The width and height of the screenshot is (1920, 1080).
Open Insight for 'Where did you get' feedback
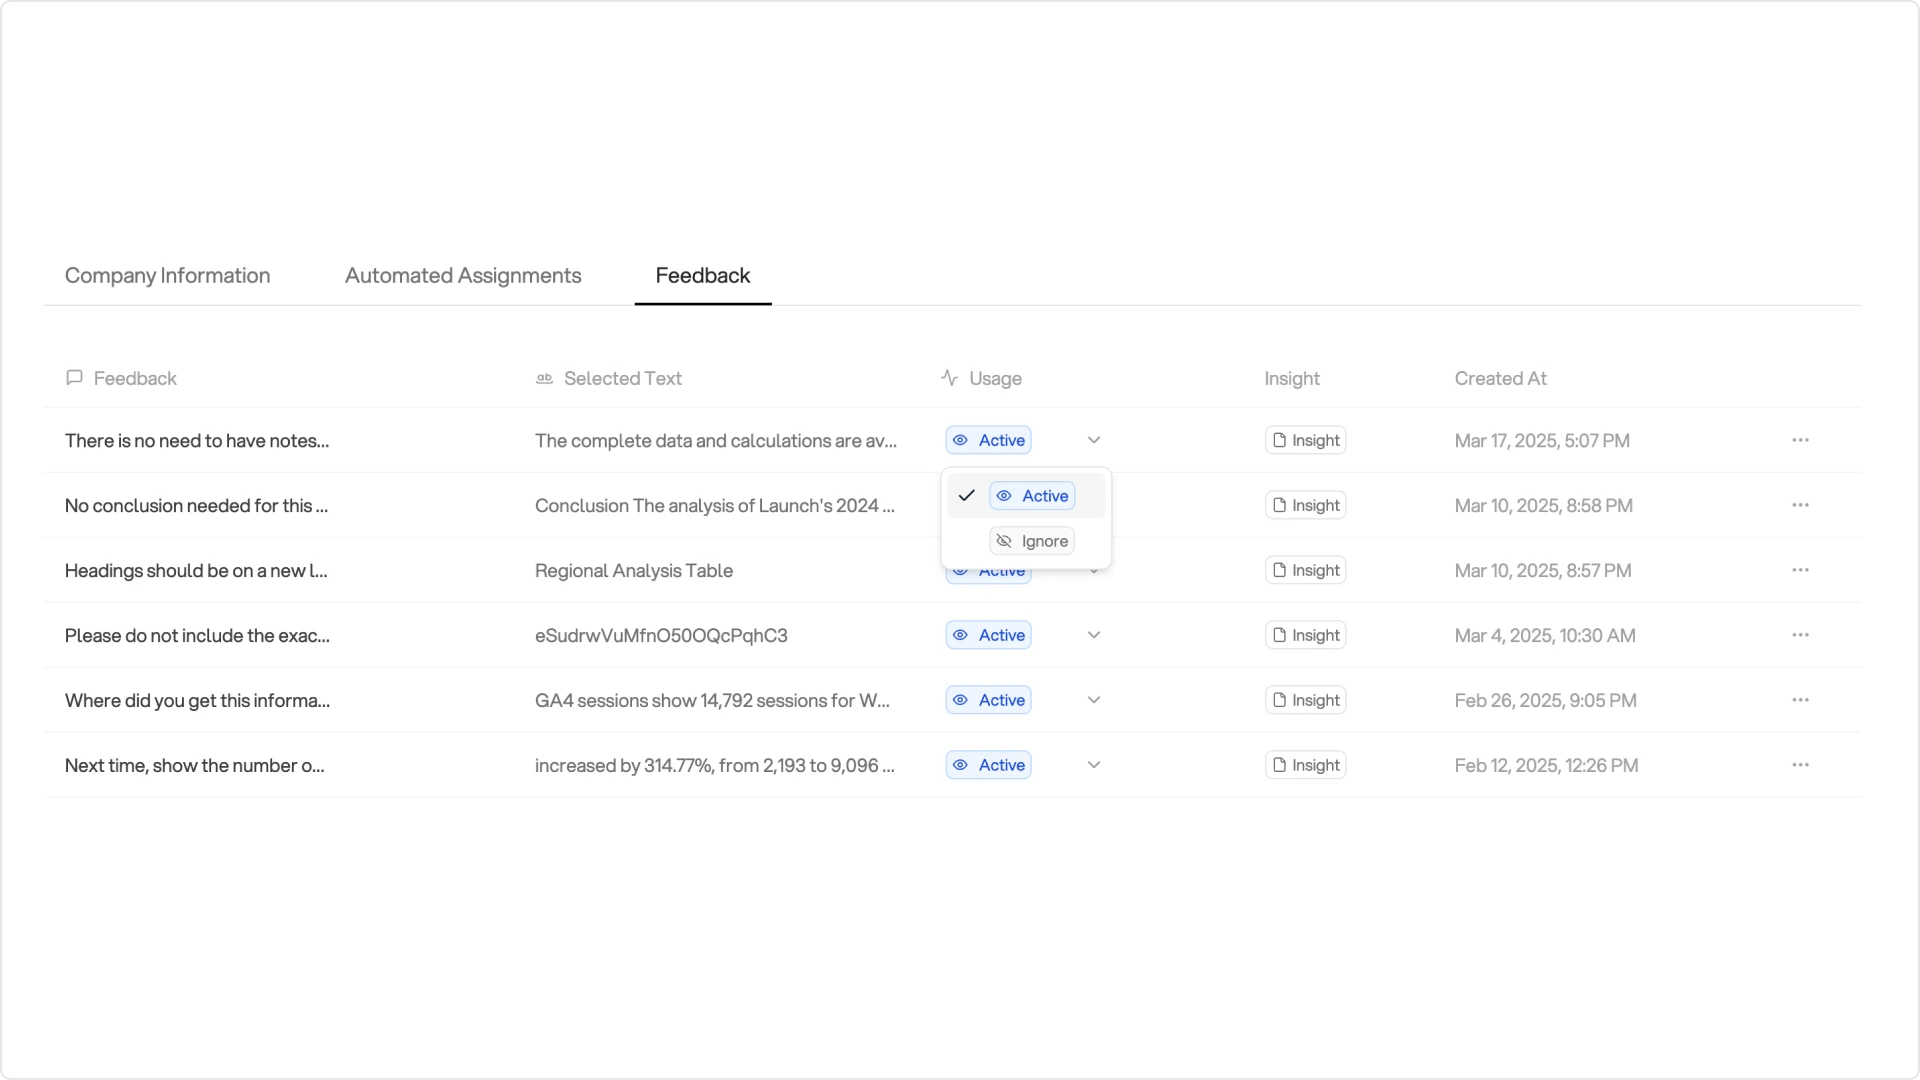1305,700
